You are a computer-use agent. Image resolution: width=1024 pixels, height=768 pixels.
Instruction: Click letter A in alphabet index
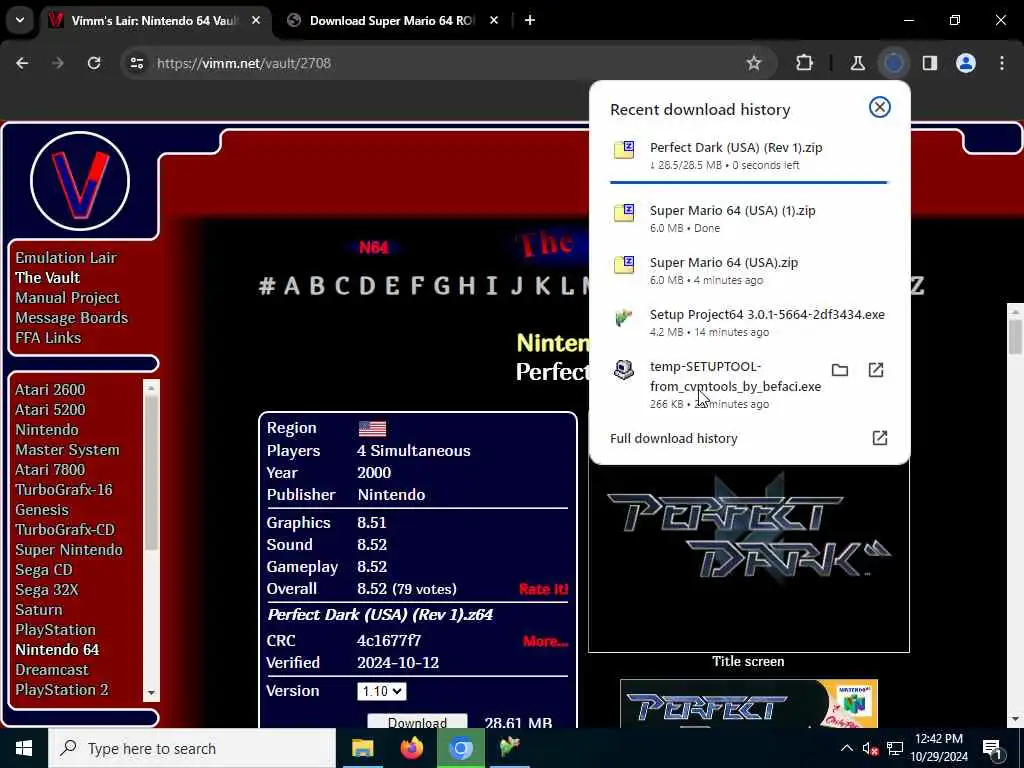point(291,286)
